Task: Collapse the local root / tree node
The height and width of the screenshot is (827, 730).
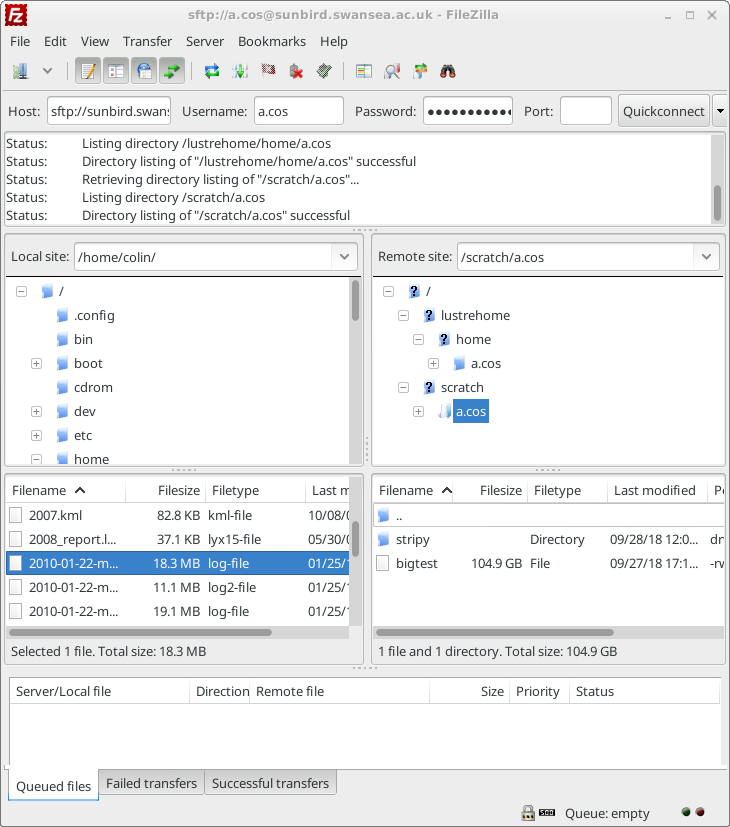Action: pos(22,291)
